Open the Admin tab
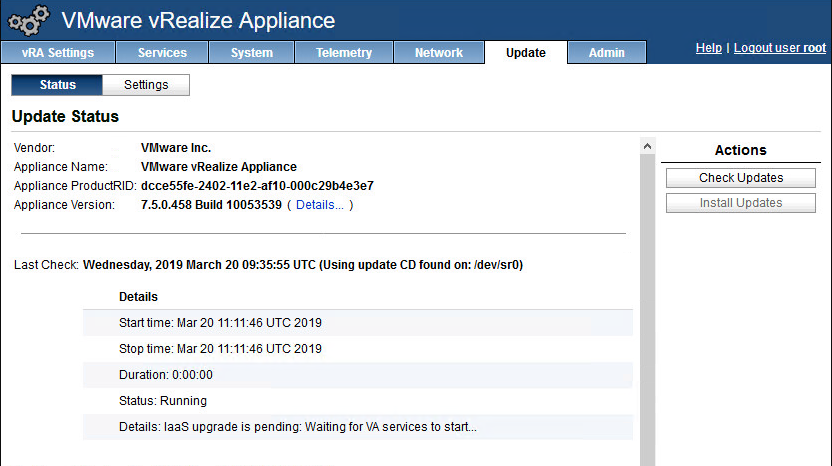The width and height of the screenshot is (832, 466). click(x=607, y=53)
